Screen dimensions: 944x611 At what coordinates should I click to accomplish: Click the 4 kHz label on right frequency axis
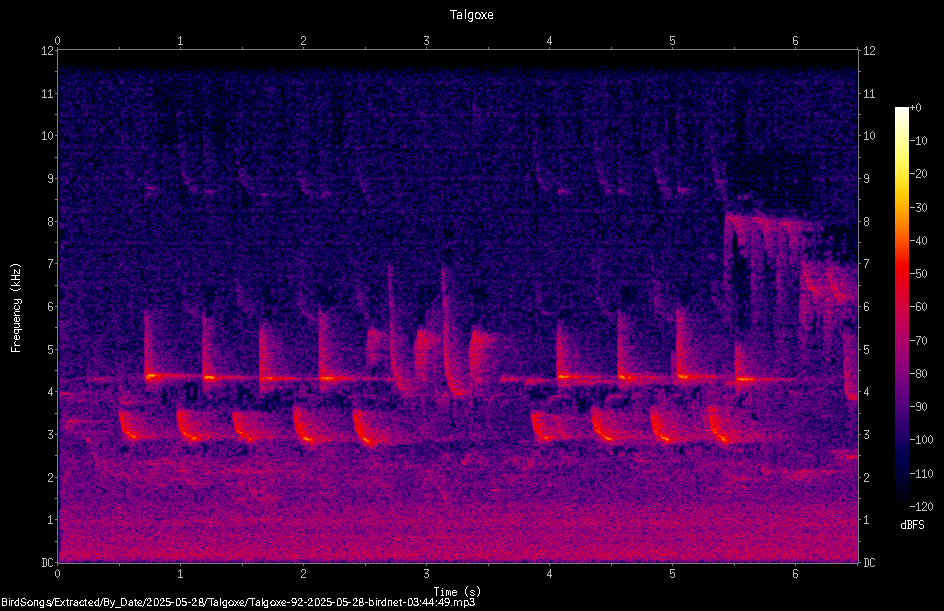[867, 392]
